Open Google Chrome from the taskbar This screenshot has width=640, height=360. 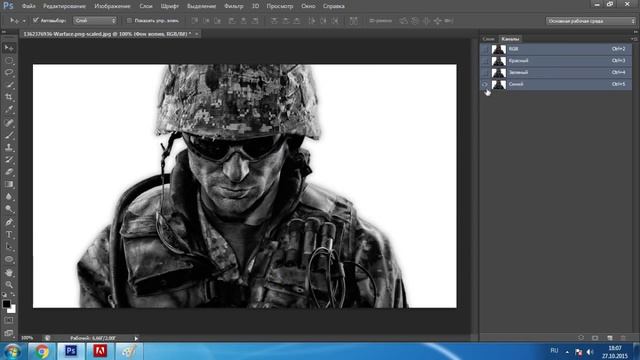click(41, 351)
